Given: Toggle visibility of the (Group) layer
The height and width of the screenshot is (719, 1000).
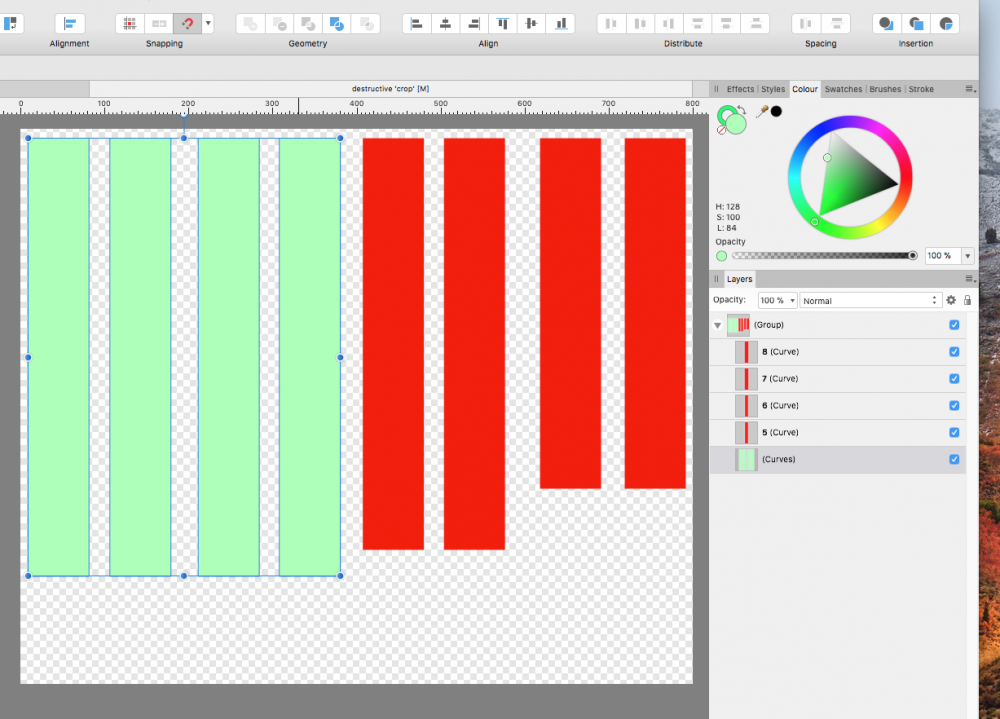Looking at the screenshot, I should pos(954,325).
